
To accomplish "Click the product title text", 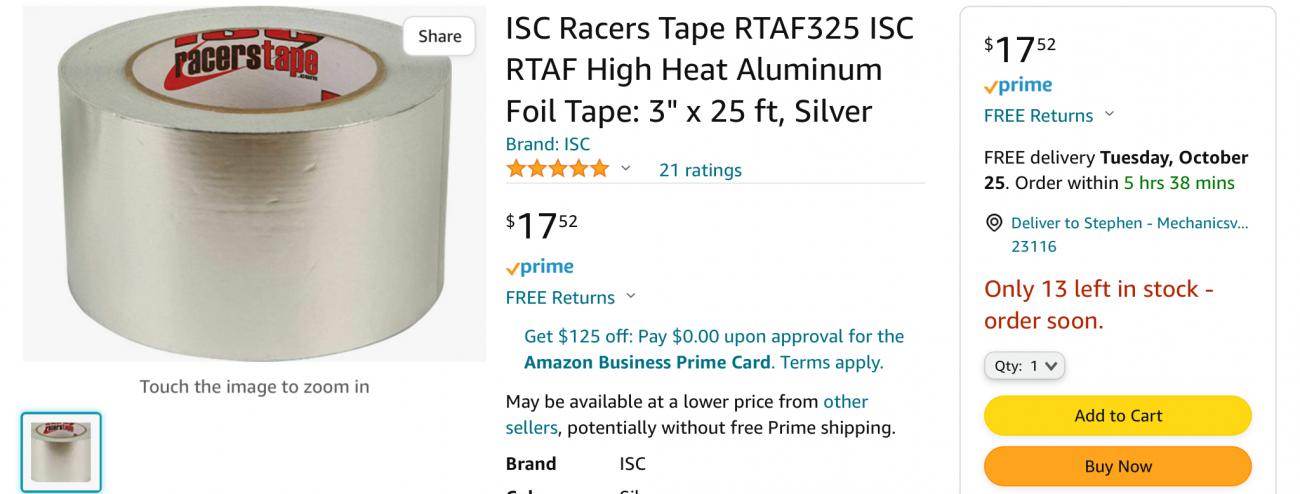I will pyautogui.click(x=709, y=70).
